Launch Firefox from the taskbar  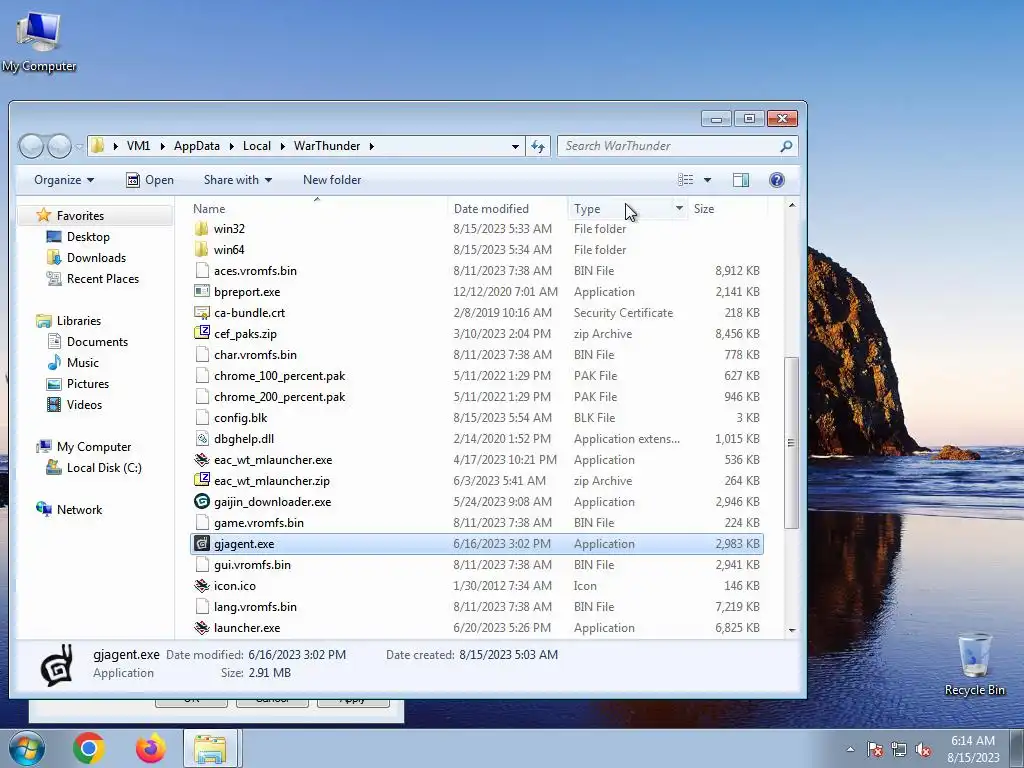click(x=150, y=748)
